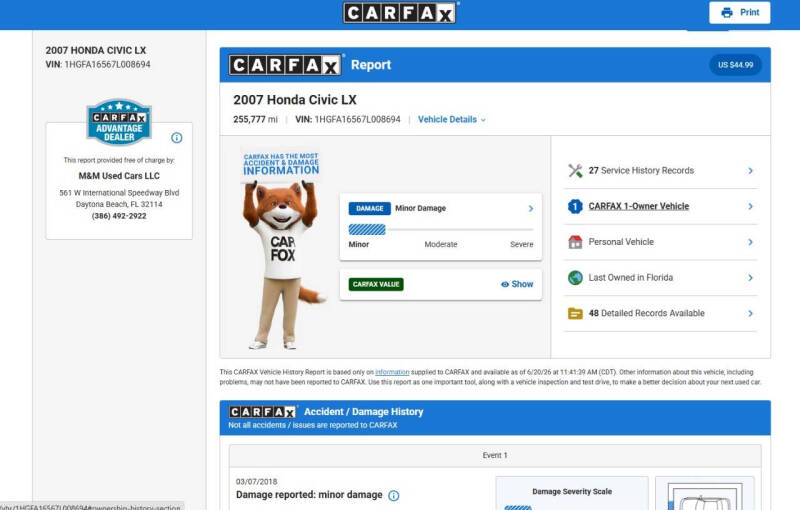
Task: Click the folder detailed records icon
Action: (x=575, y=313)
